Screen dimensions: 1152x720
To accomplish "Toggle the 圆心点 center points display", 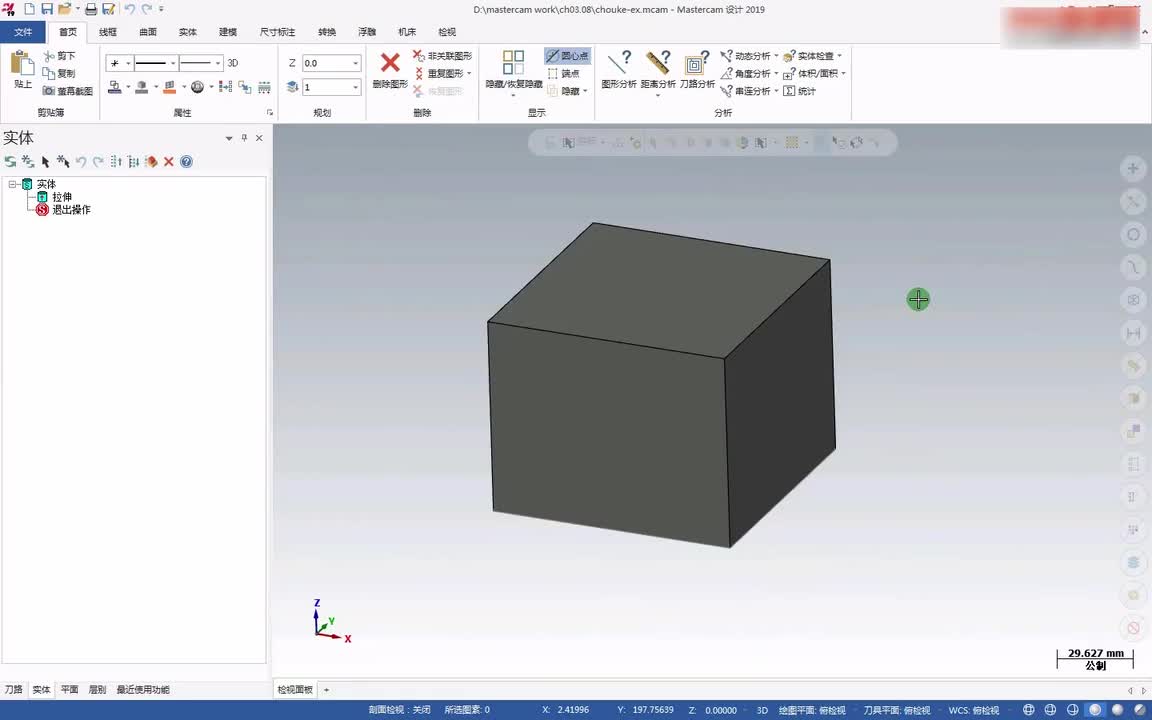I will (567, 56).
